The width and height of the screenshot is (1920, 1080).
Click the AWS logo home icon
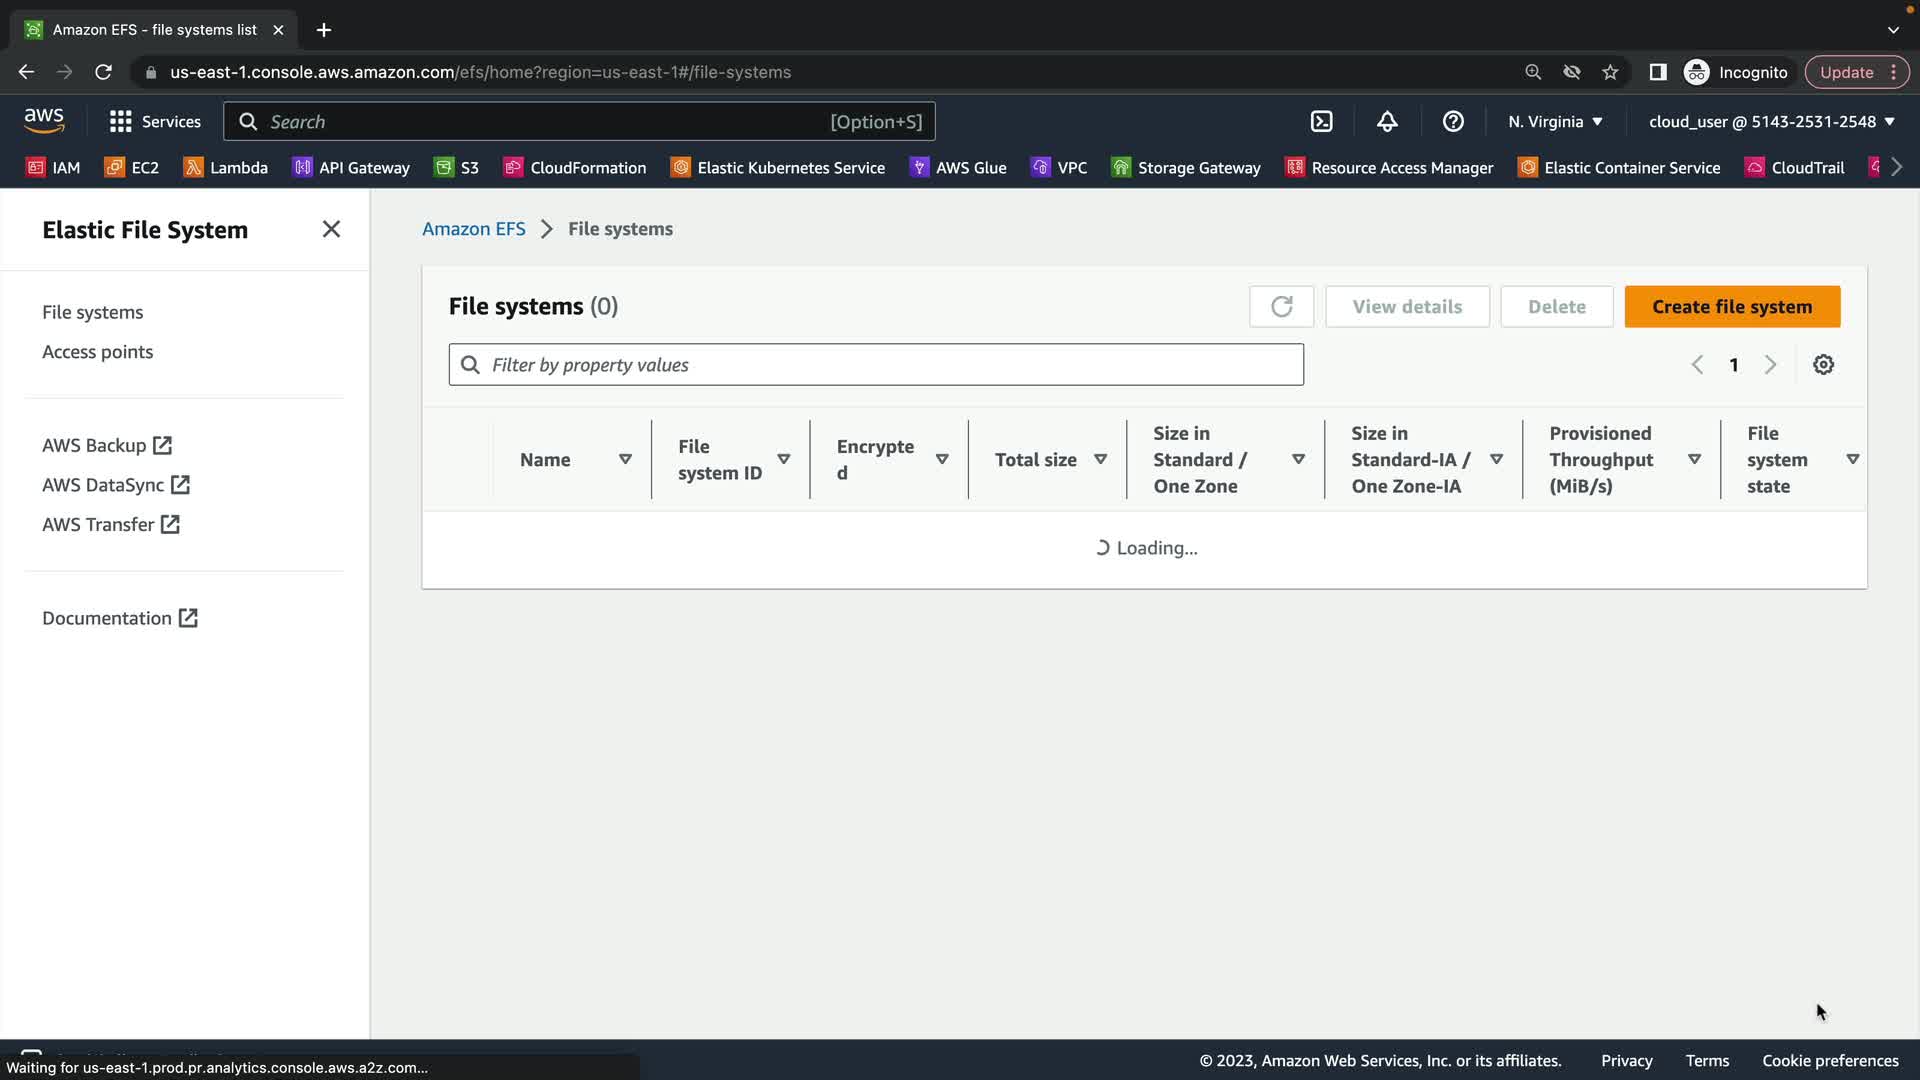click(44, 121)
